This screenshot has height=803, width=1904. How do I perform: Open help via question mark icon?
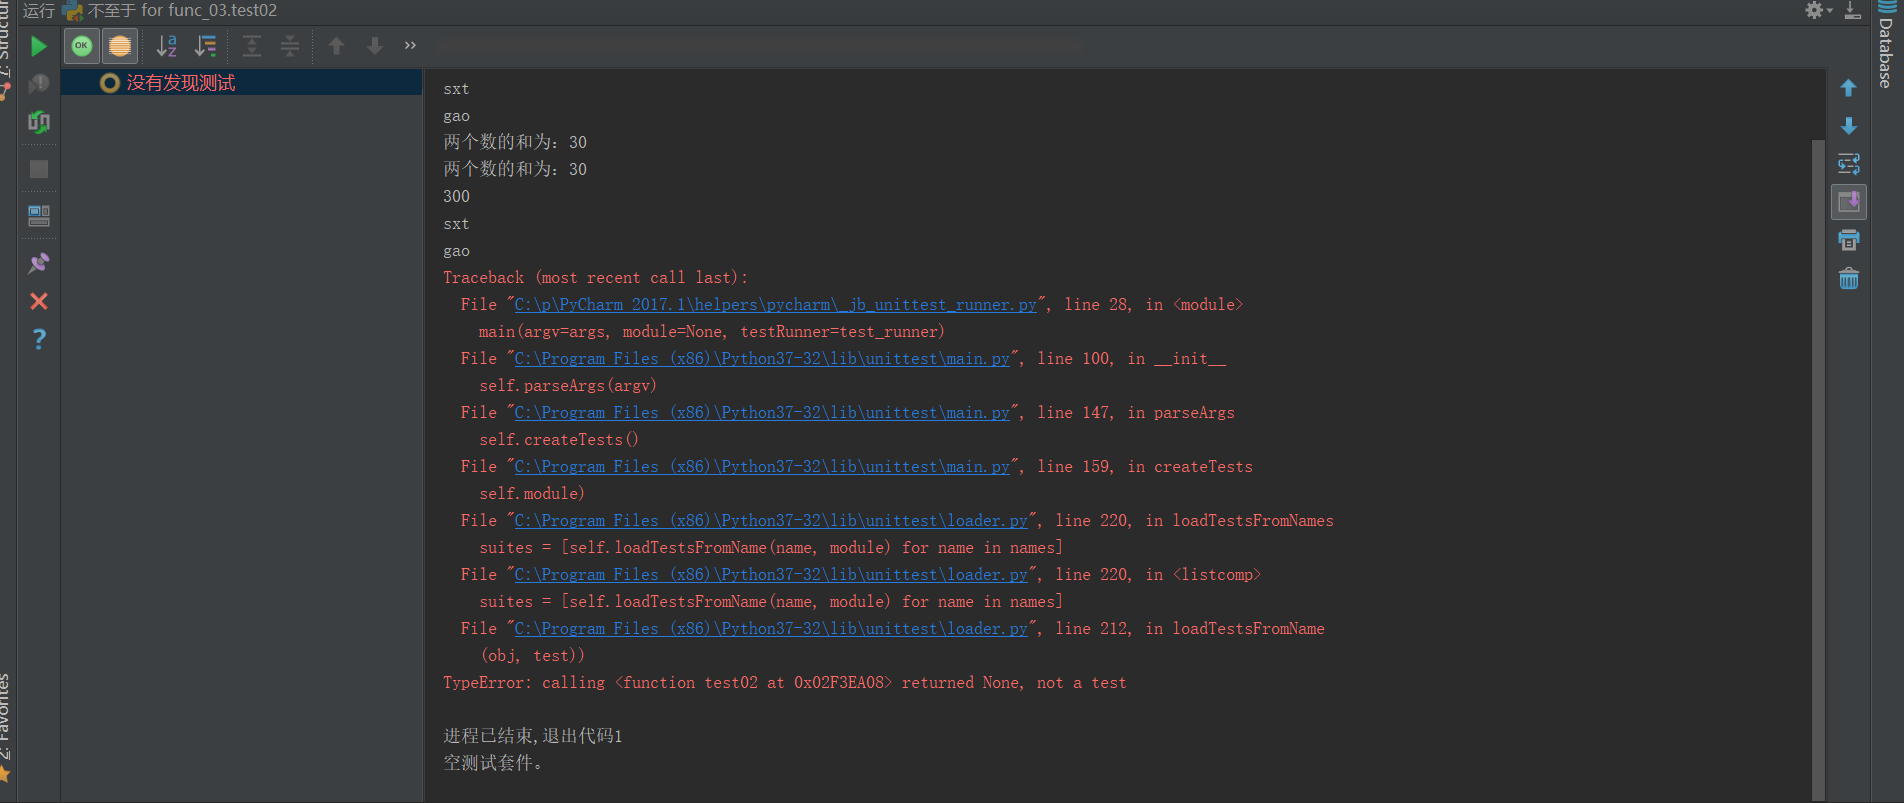(38, 339)
